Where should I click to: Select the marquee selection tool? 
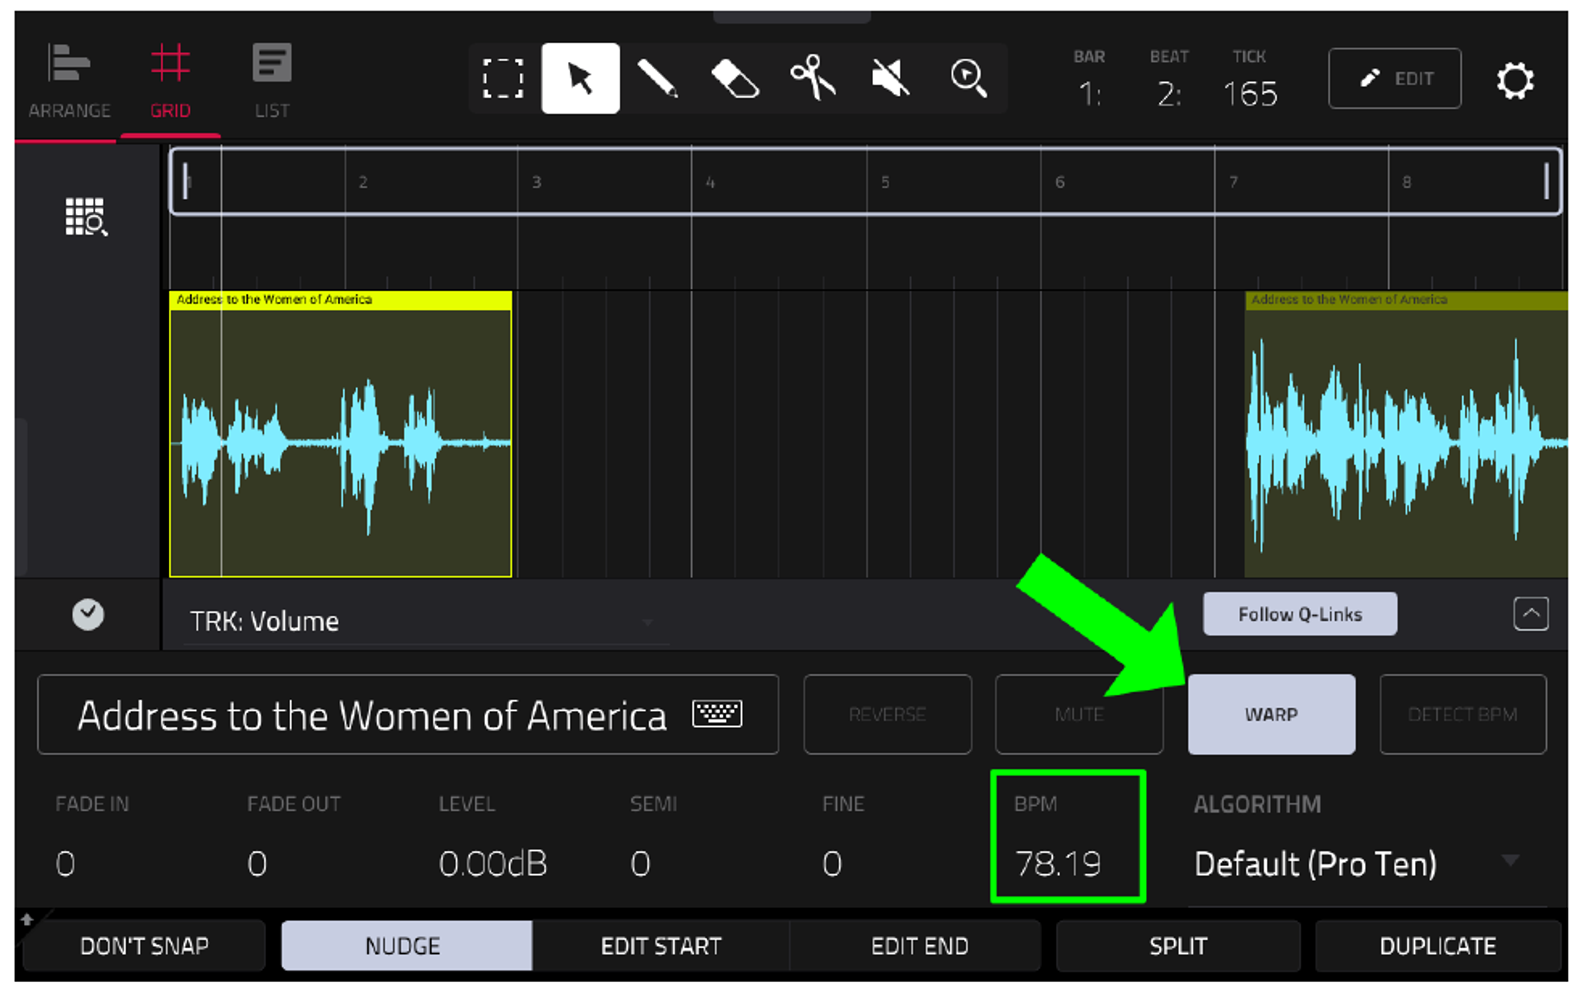click(x=503, y=78)
